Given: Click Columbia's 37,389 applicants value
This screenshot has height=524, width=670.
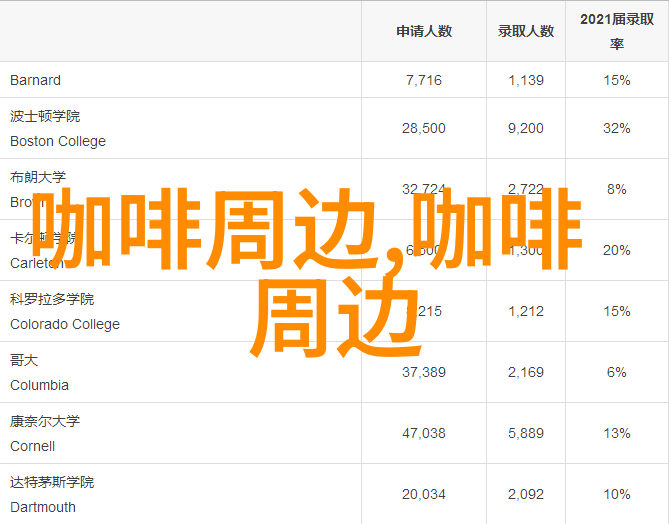Looking at the screenshot, I should 424,372.
